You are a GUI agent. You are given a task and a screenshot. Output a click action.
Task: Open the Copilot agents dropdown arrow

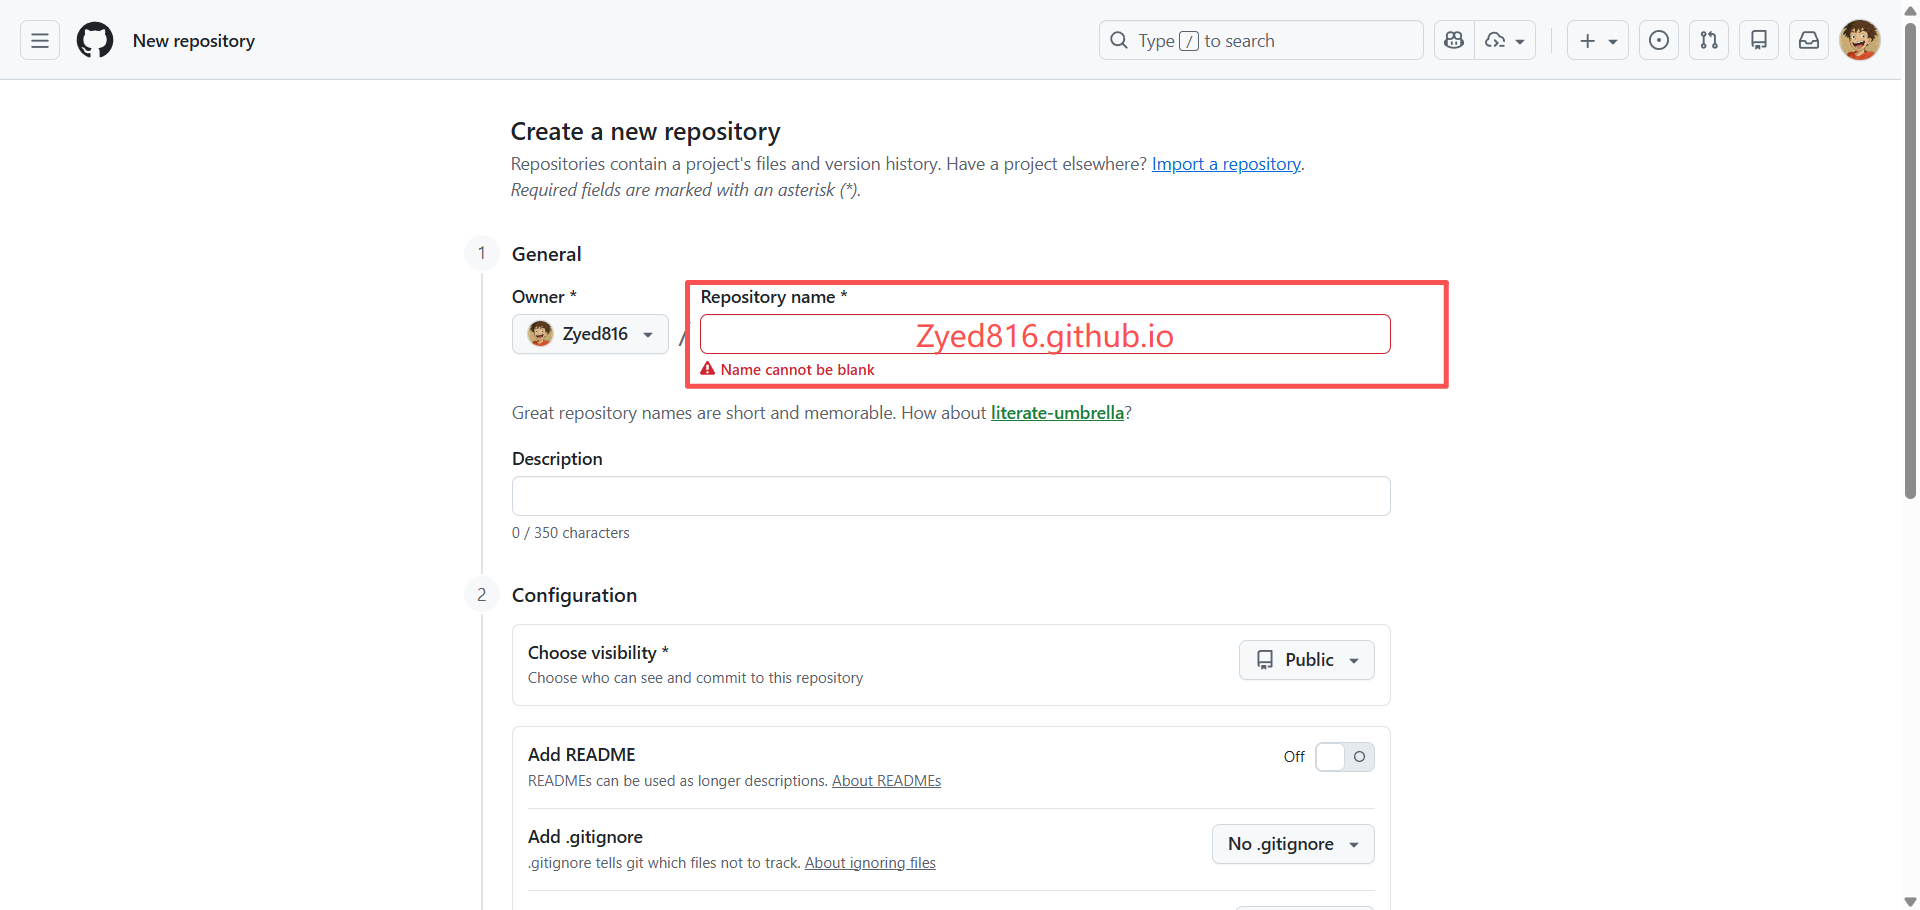pyautogui.click(x=1506, y=40)
